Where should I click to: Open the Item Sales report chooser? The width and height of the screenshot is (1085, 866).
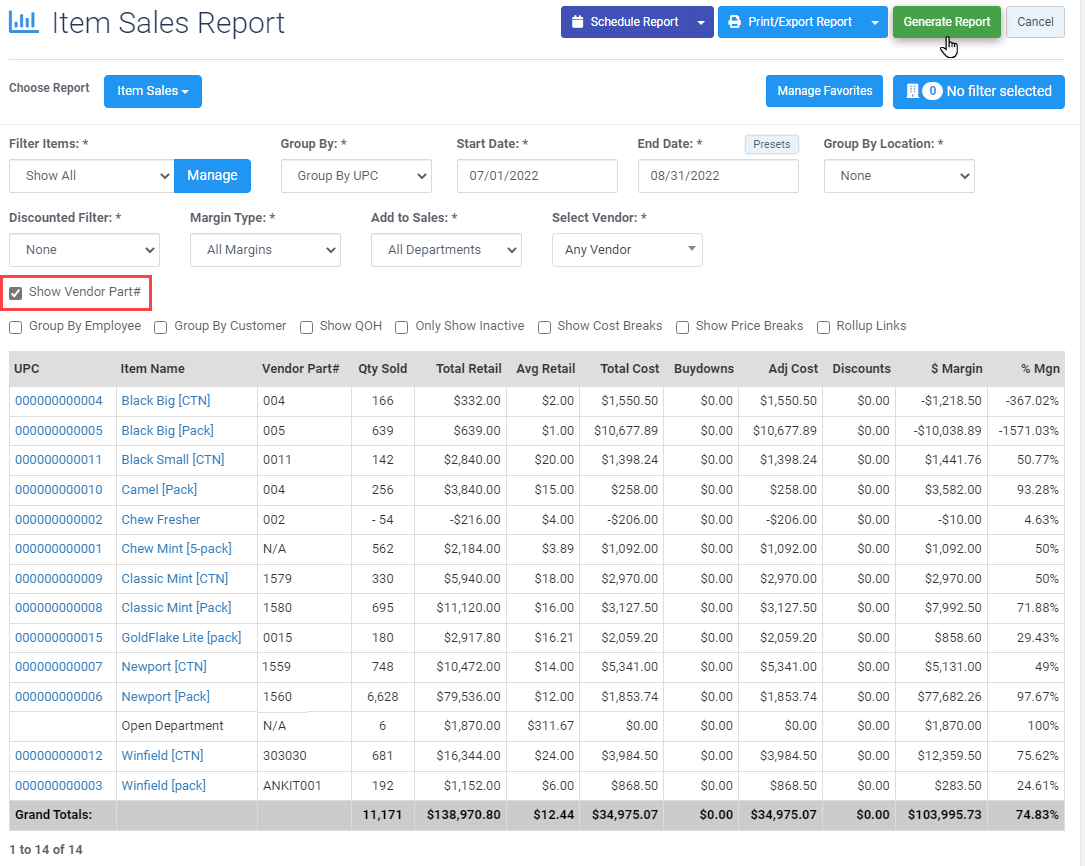click(x=153, y=91)
